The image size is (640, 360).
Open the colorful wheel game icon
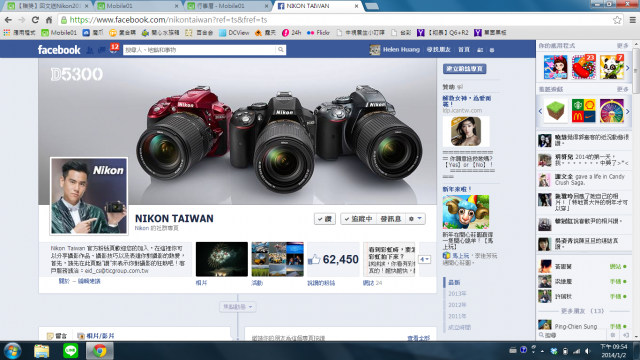(x=612, y=111)
